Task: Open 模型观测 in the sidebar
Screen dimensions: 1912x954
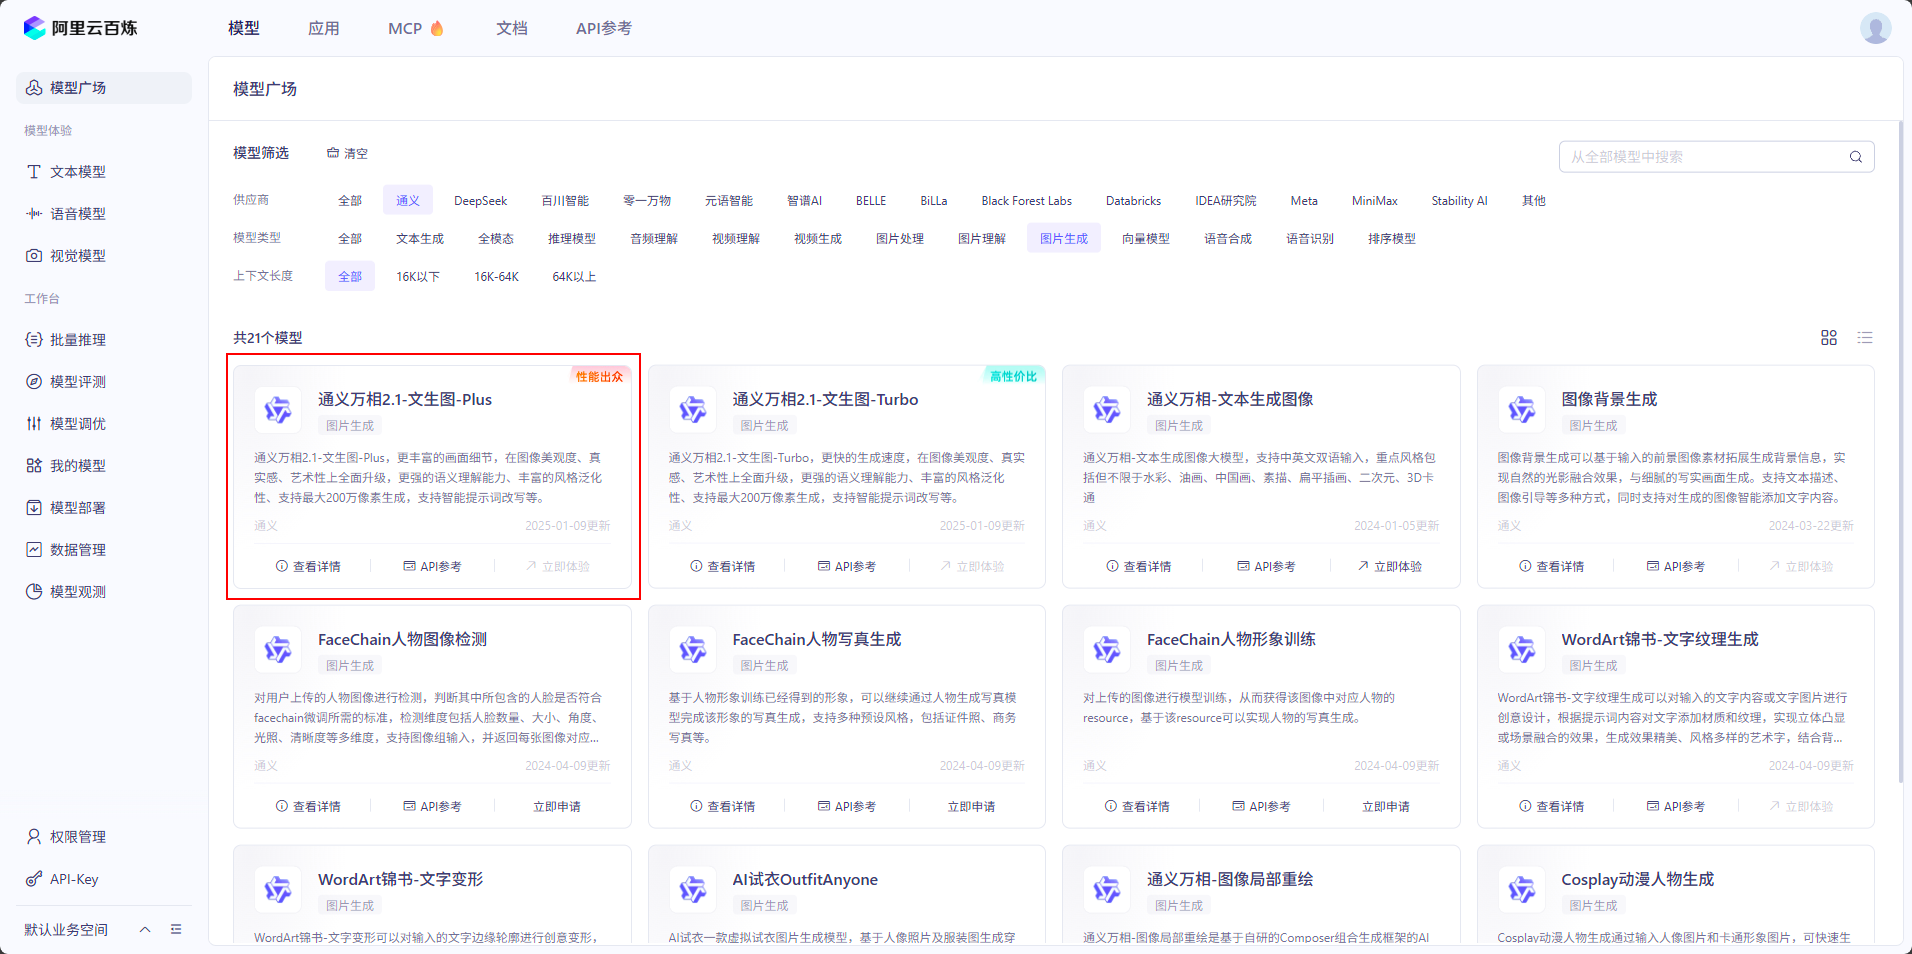Action: tap(104, 592)
